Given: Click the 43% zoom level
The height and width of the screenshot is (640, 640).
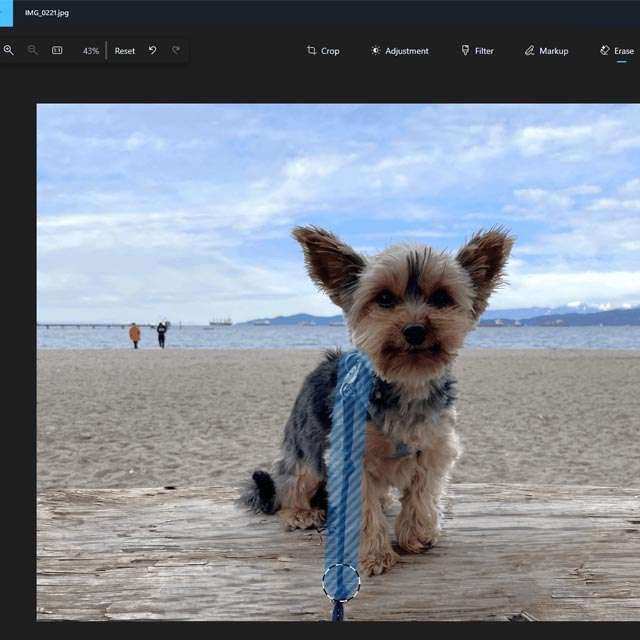Looking at the screenshot, I should pos(90,51).
